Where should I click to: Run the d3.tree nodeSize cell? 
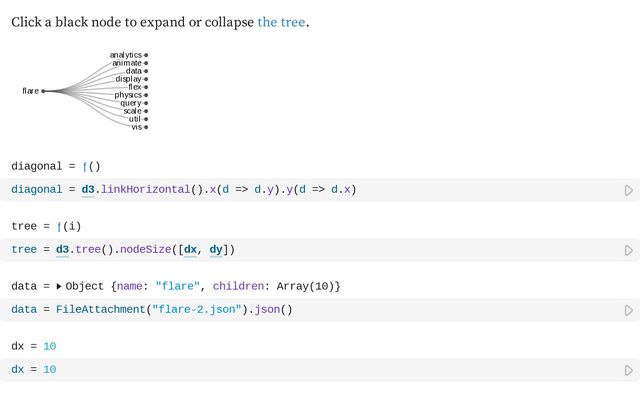628,250
